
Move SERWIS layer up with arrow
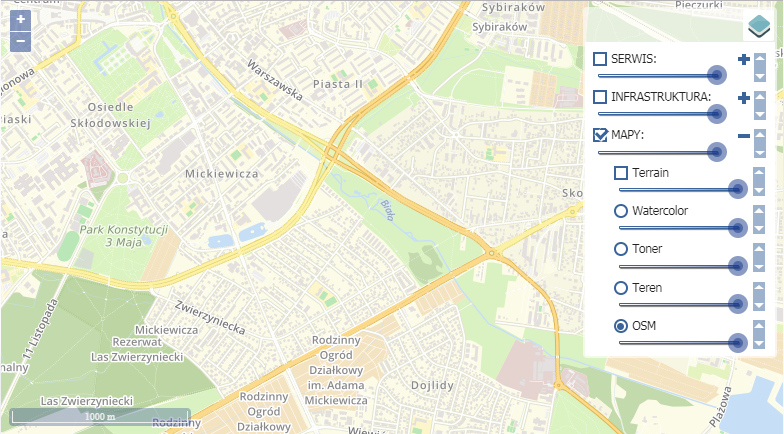[760, 58]
